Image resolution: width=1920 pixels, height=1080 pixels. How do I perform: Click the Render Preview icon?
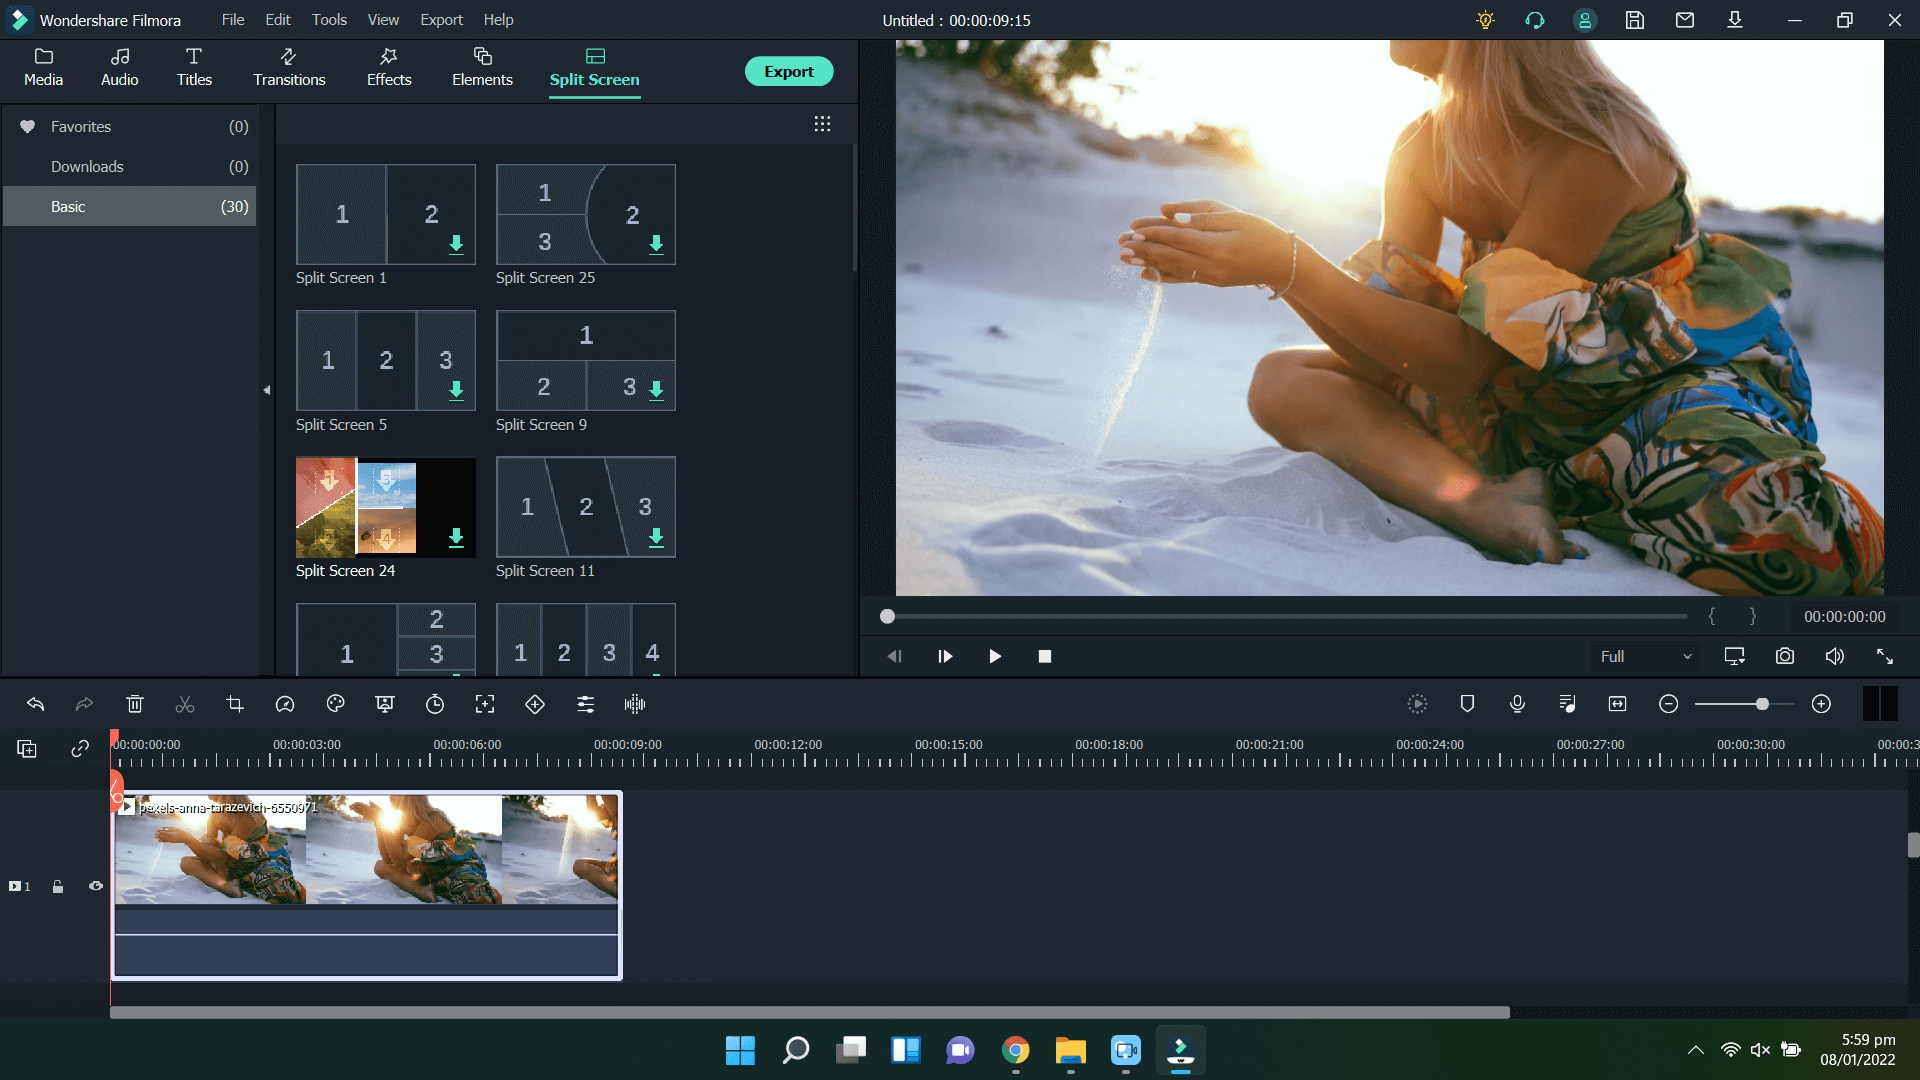point(1417,704)
